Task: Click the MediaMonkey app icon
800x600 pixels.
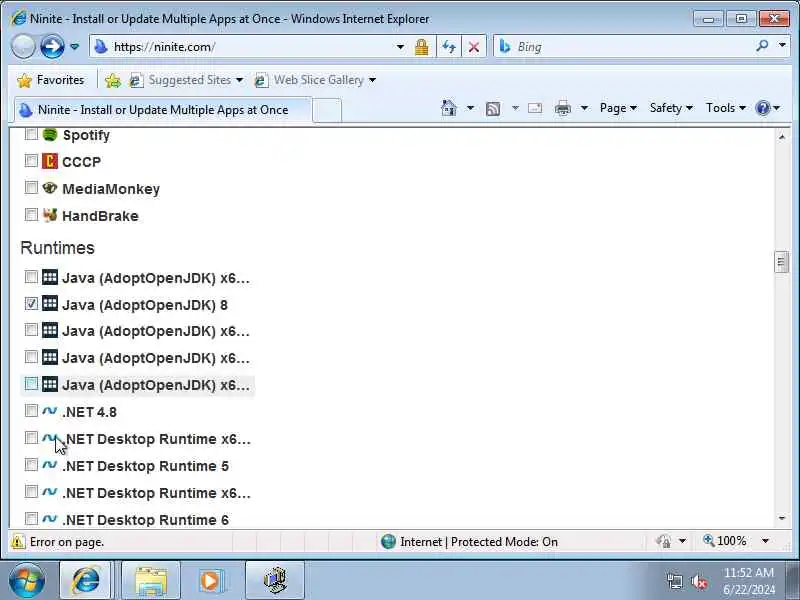Action: pos(49,188)
